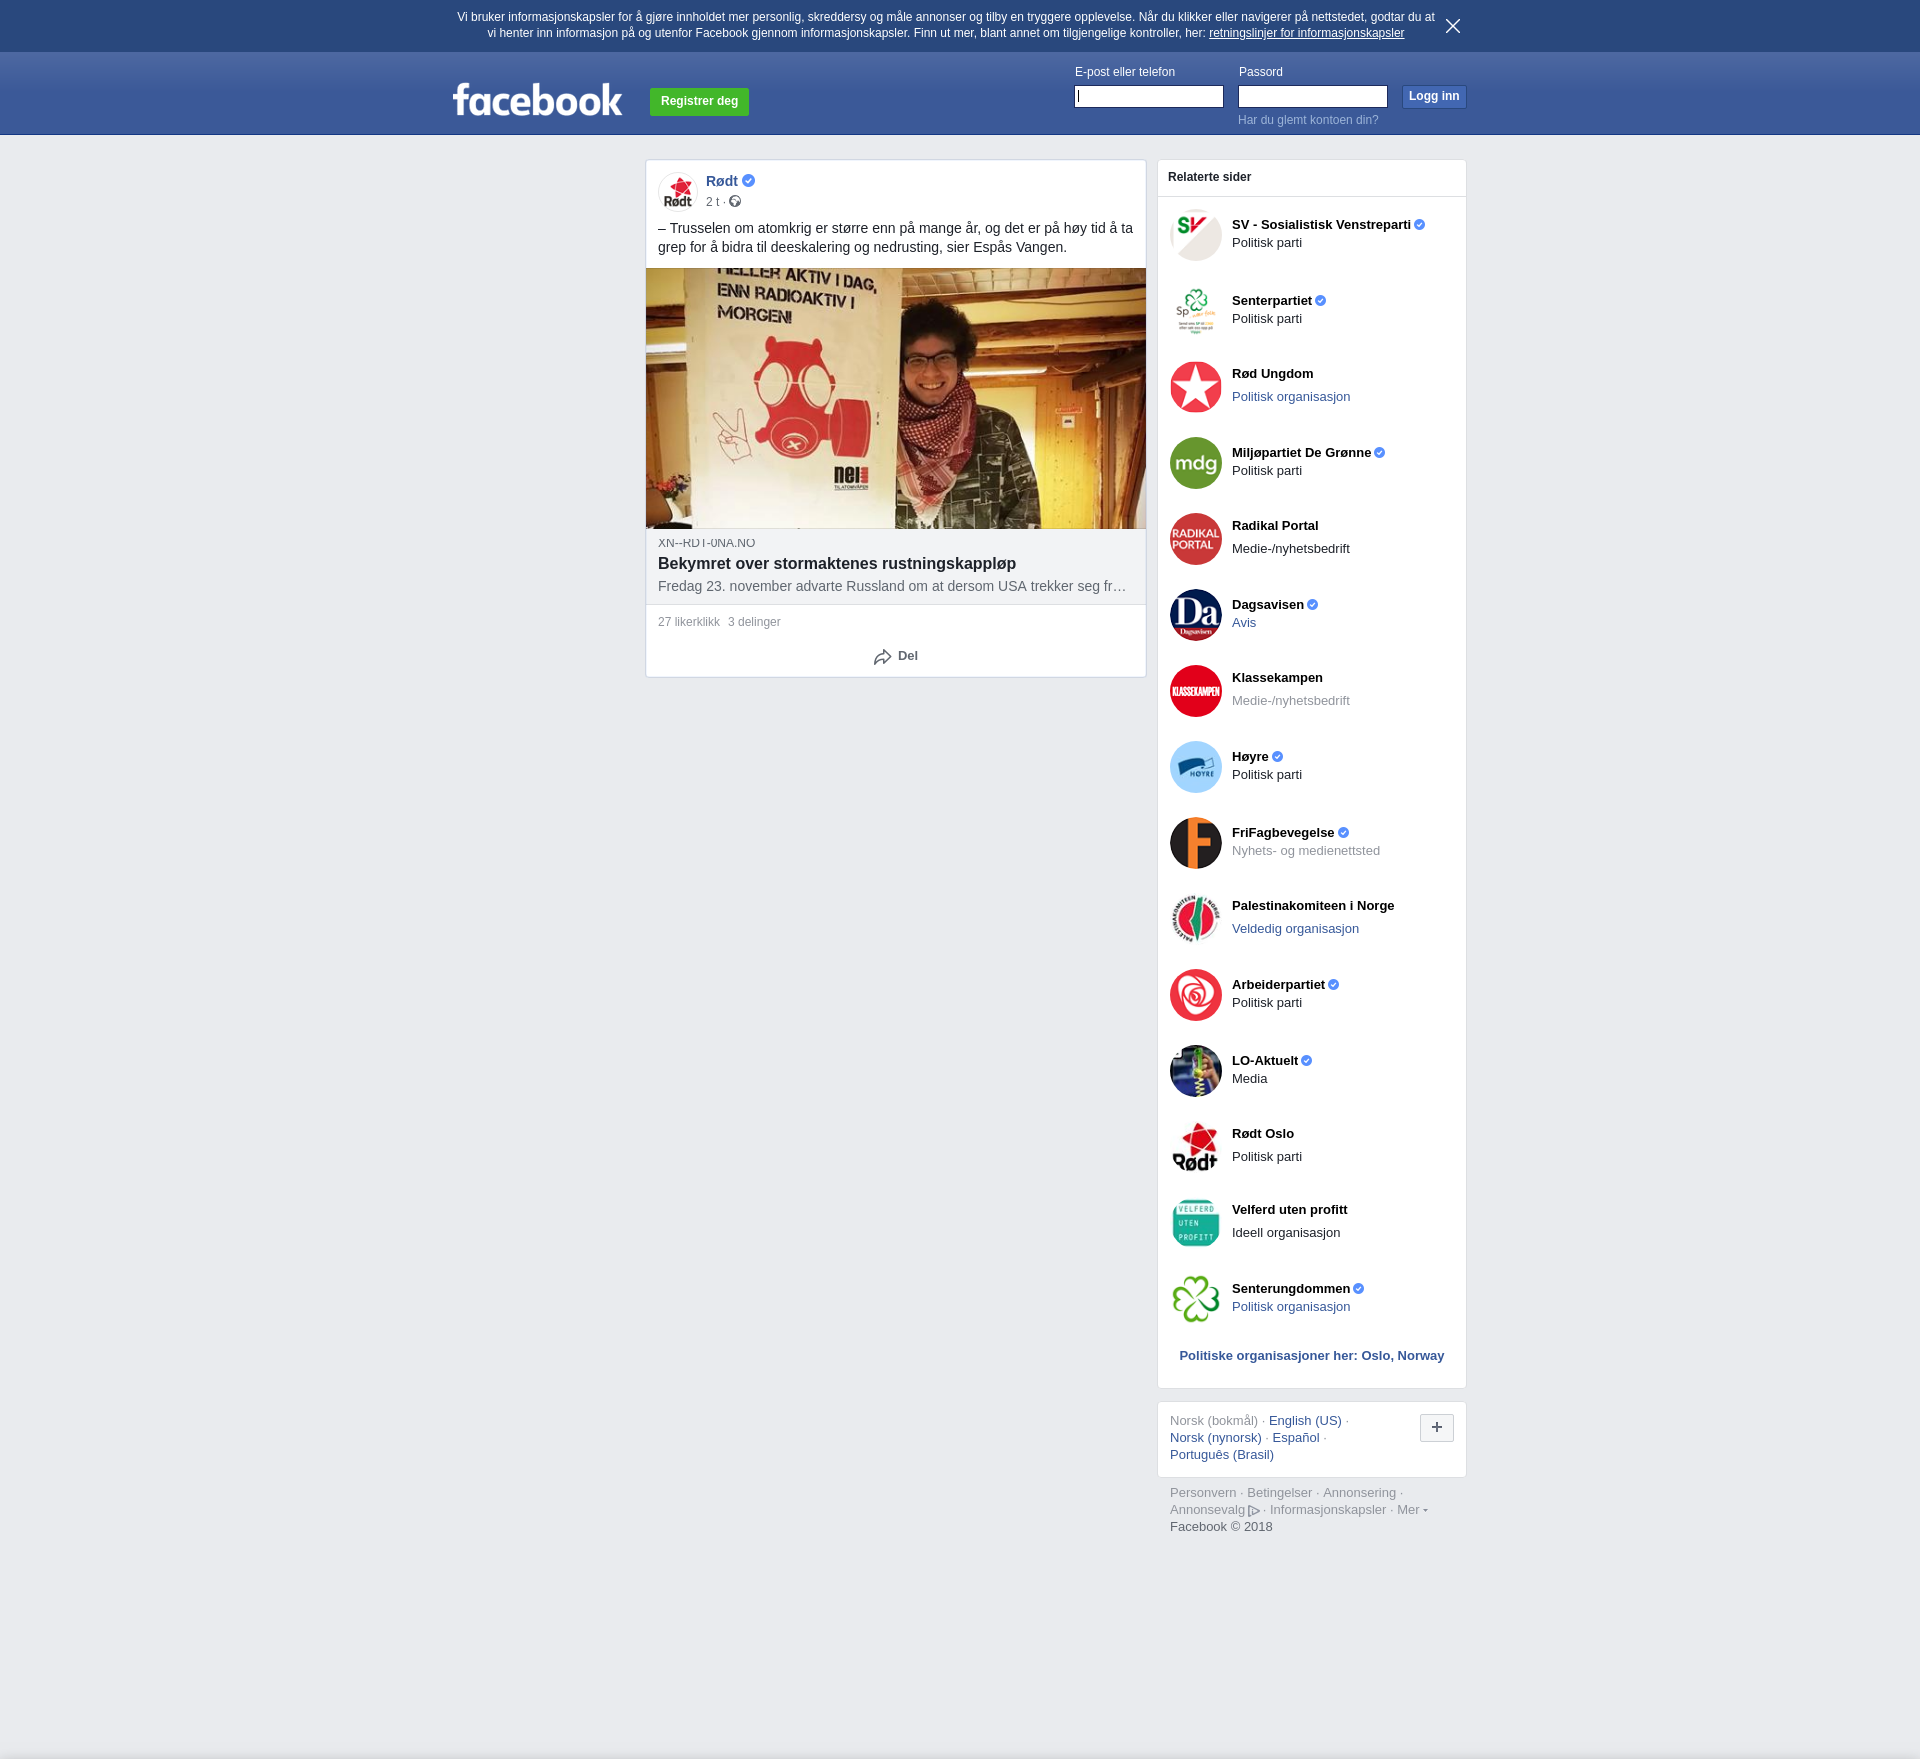This screenshot has width=1920, height=1759.
Task: Click the Velferd uten profitt logo
Action: [1196, 1223]
